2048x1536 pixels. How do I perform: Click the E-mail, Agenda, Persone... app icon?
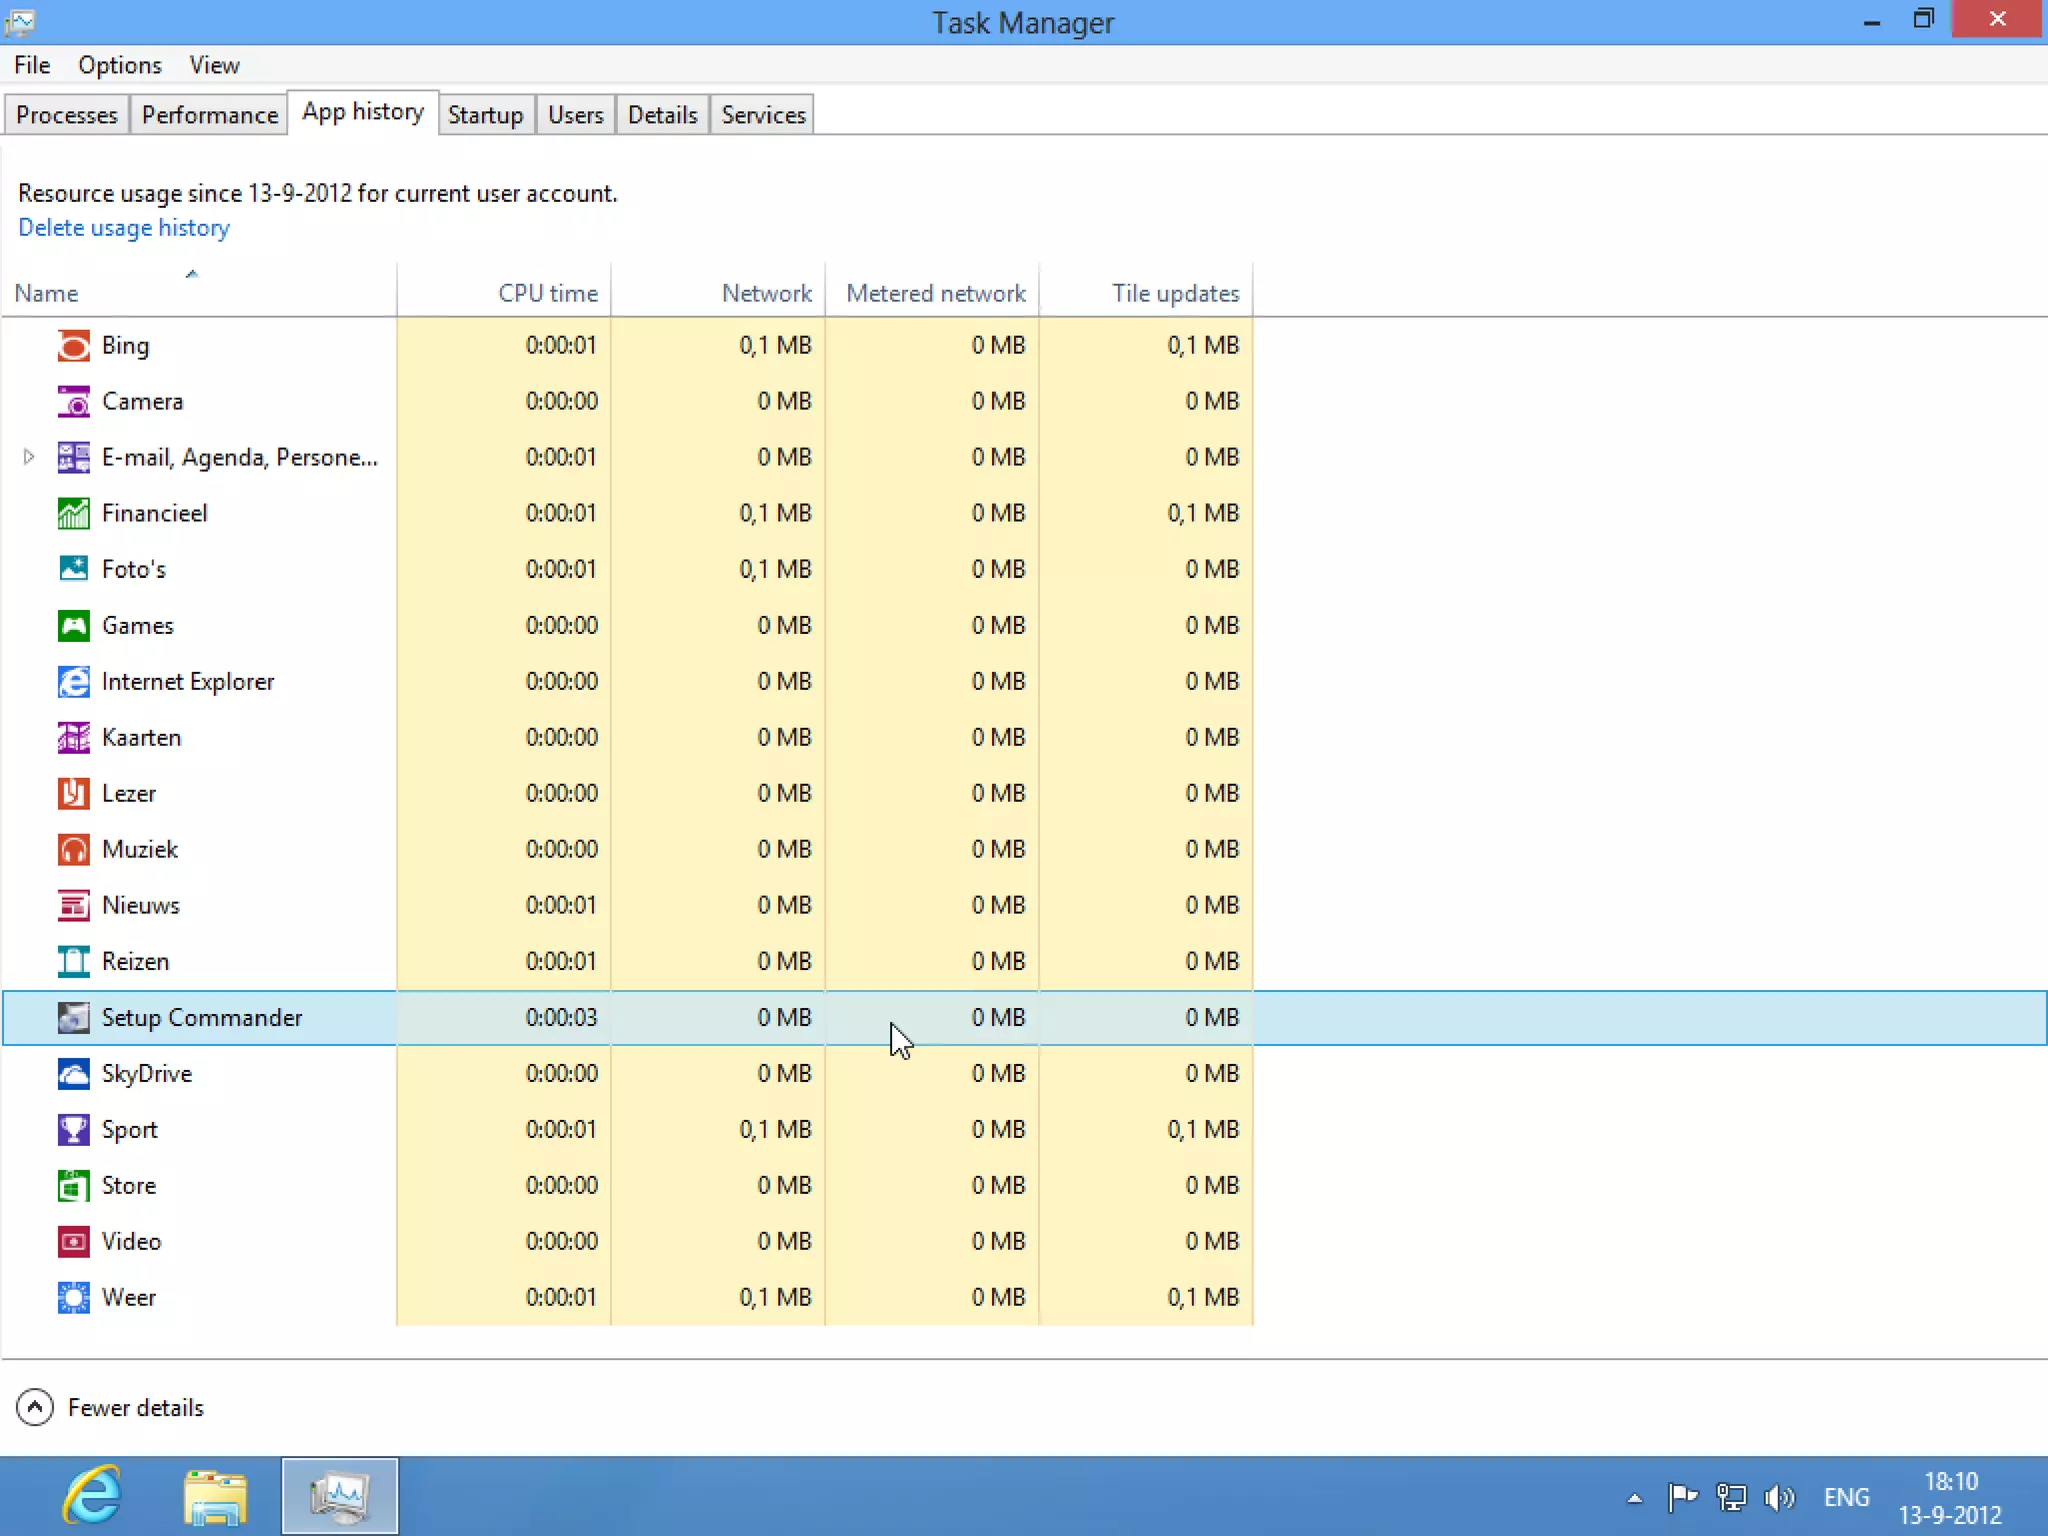point(73,458)
